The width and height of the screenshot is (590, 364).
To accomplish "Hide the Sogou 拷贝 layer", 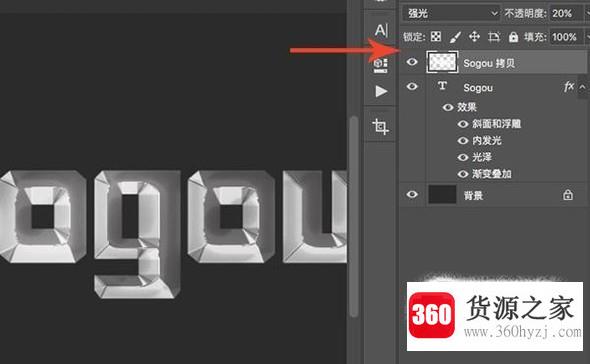I will (412, 62).
